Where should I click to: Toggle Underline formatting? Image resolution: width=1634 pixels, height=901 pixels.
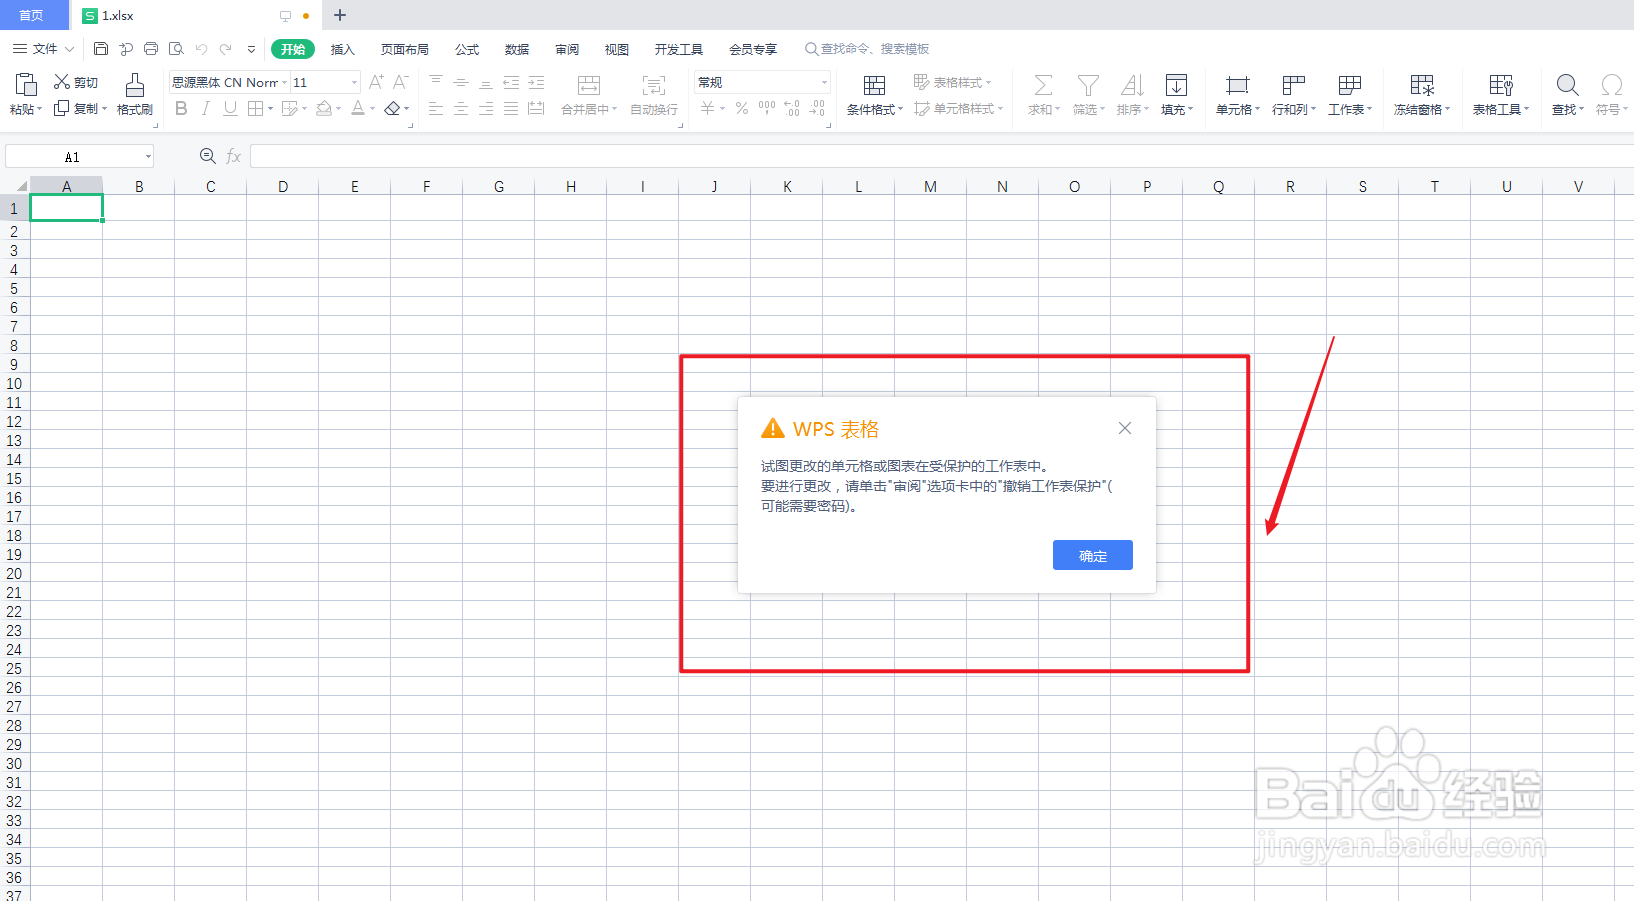(x=230, y=108)
